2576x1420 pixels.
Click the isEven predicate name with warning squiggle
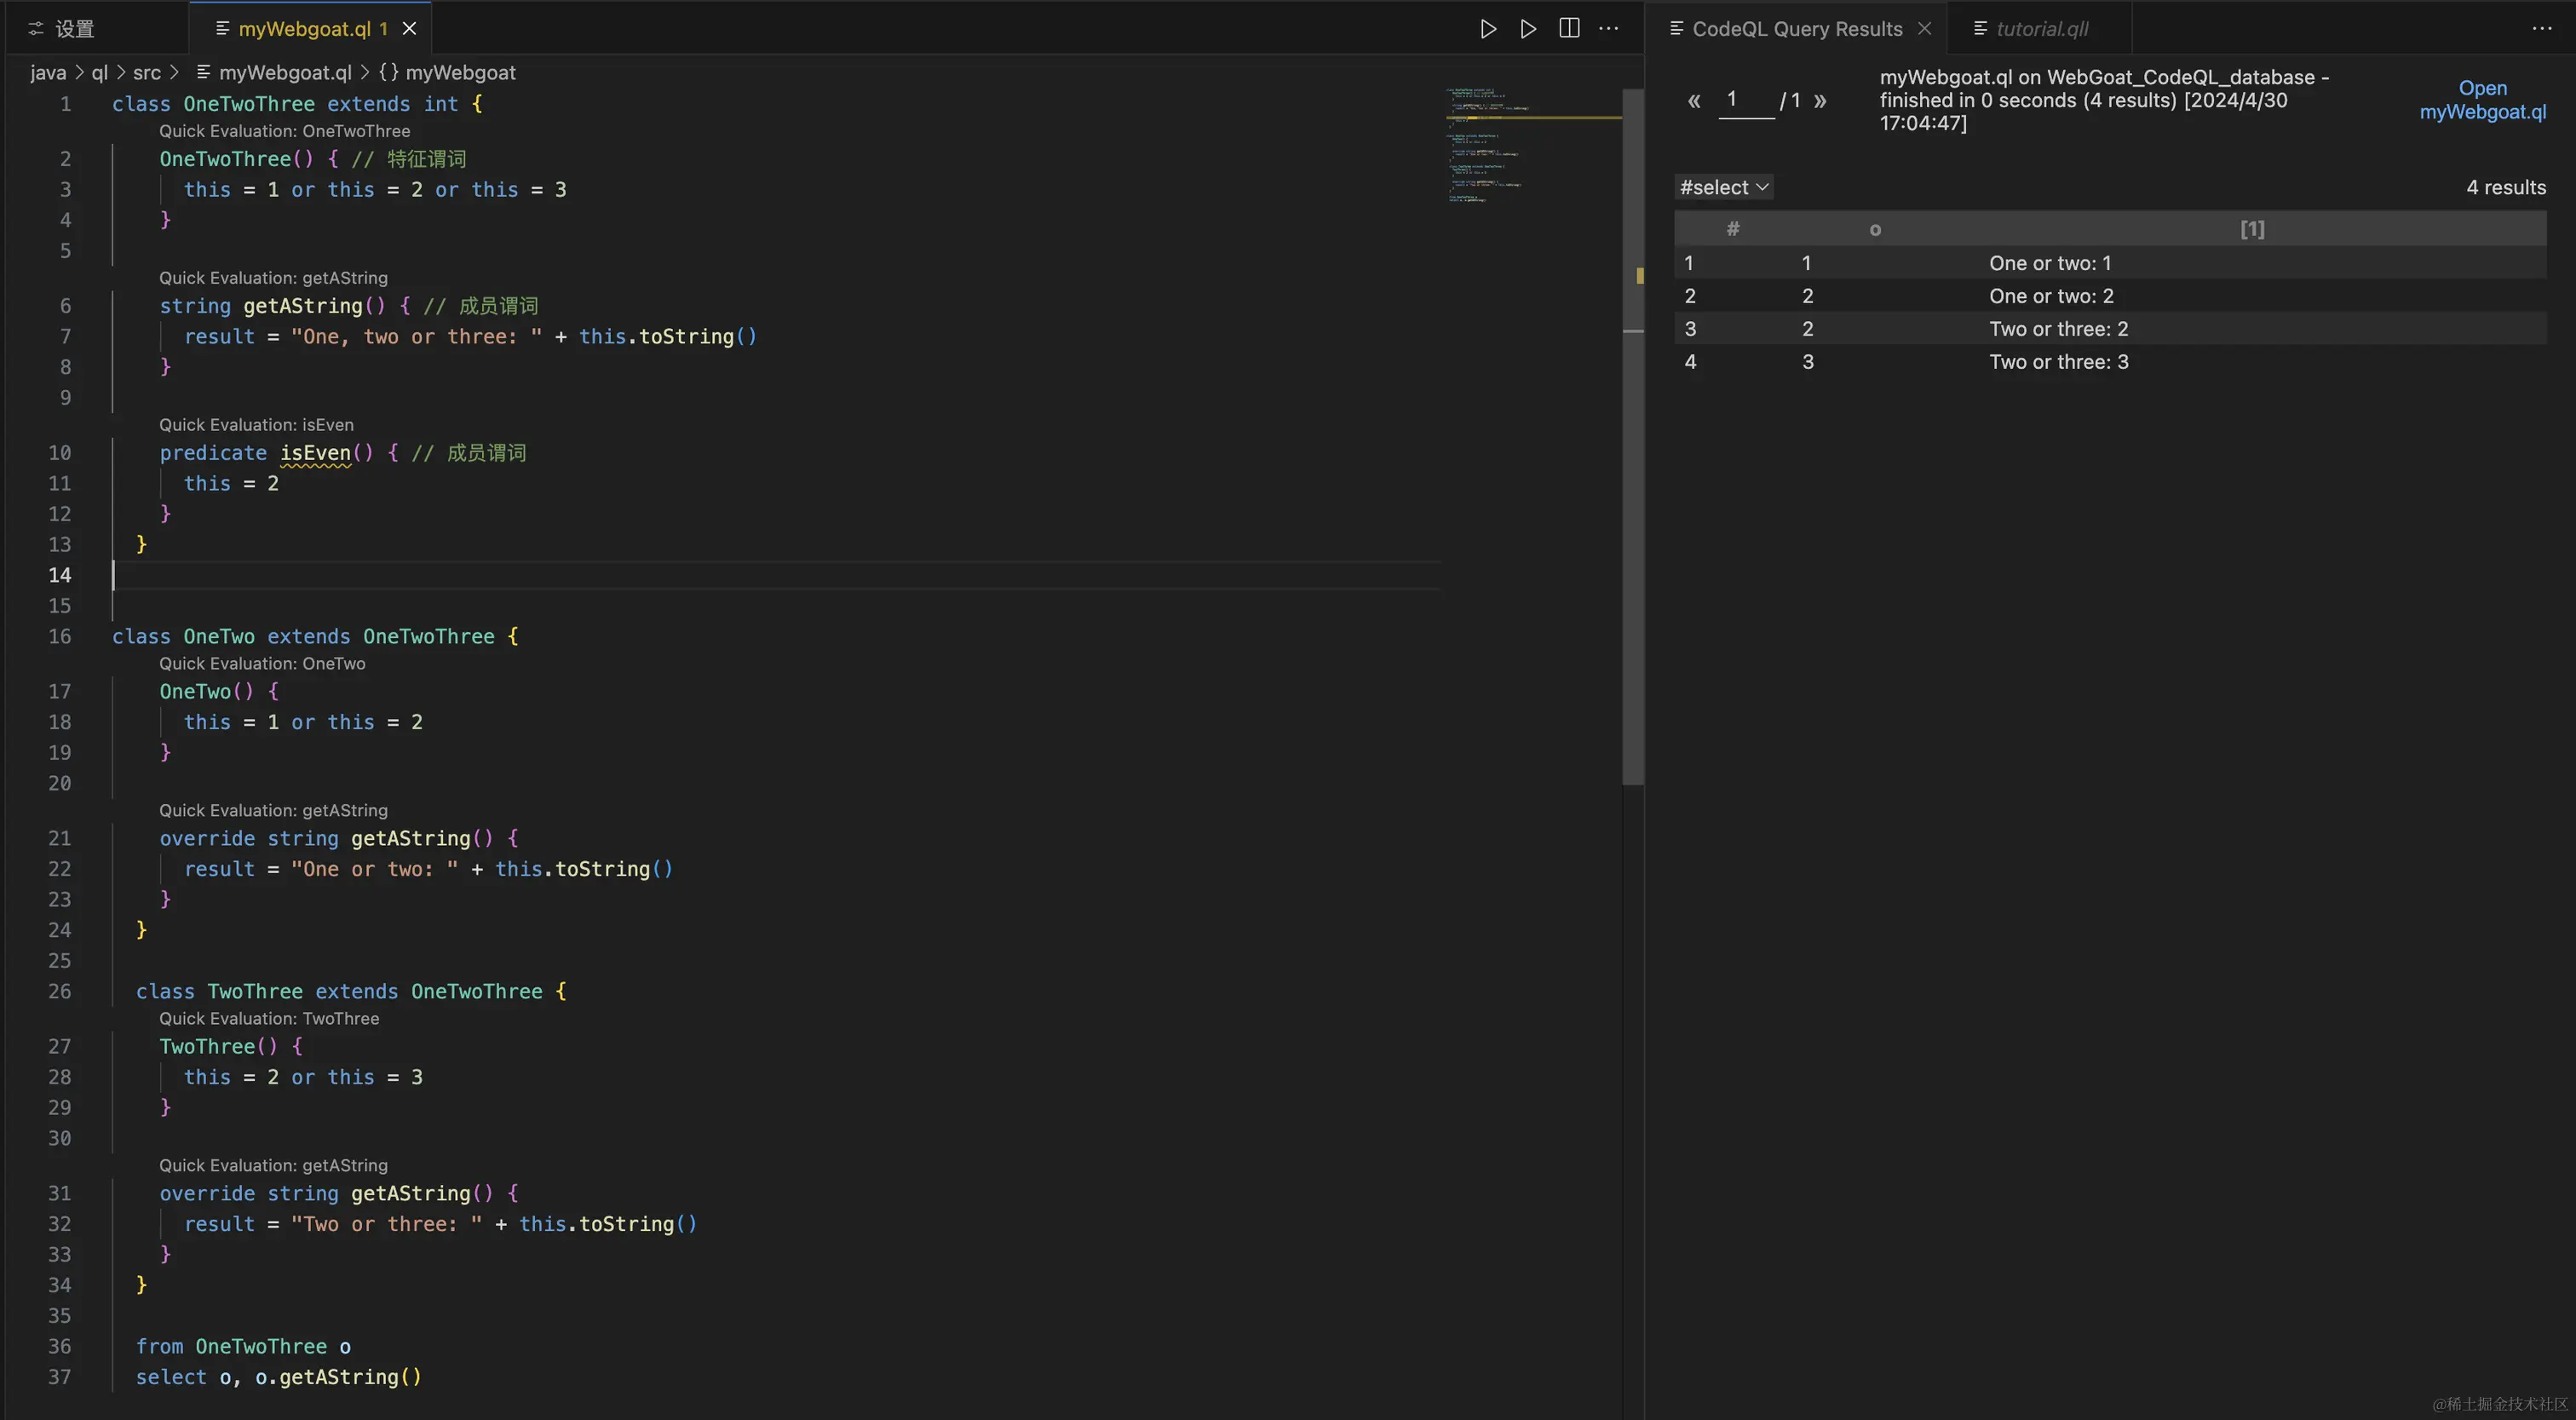(315, 453)
